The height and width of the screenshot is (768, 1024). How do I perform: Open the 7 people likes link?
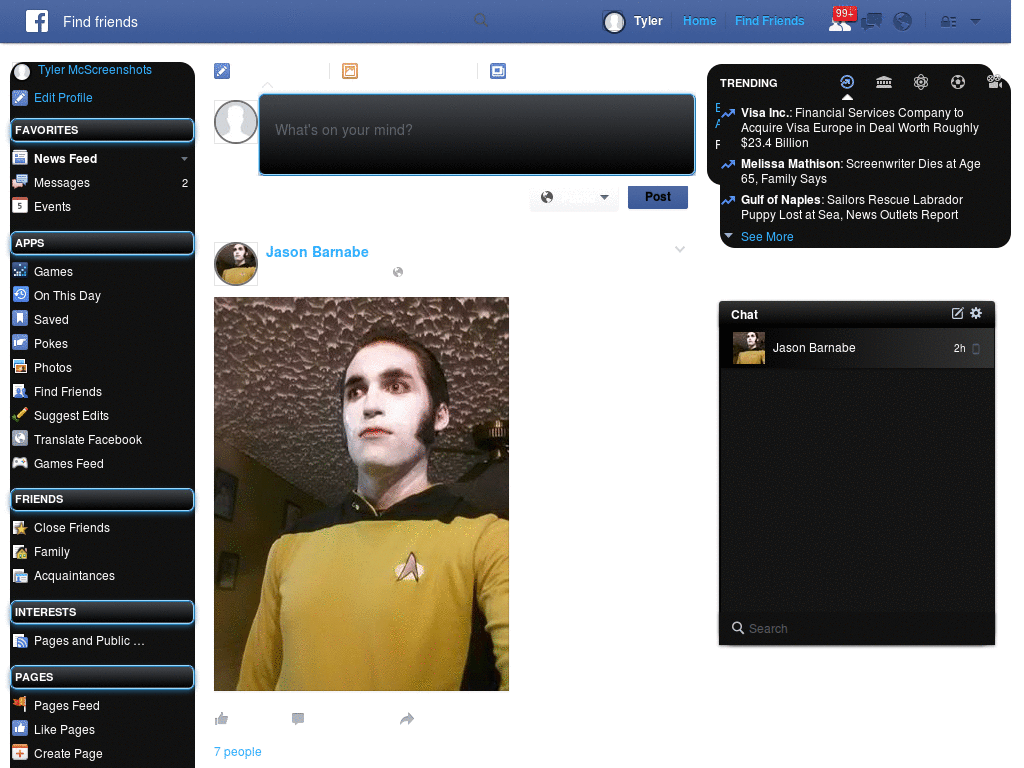238,752
